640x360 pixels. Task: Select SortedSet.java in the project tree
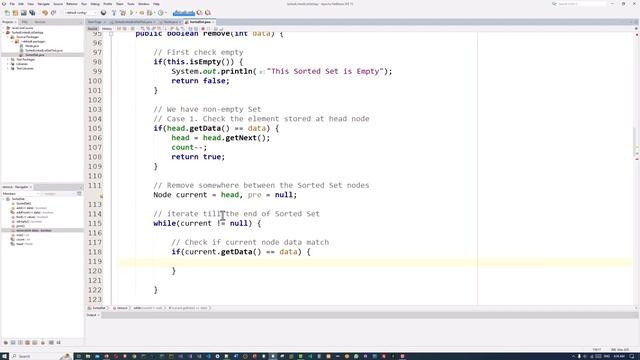[x=34, y=55]
